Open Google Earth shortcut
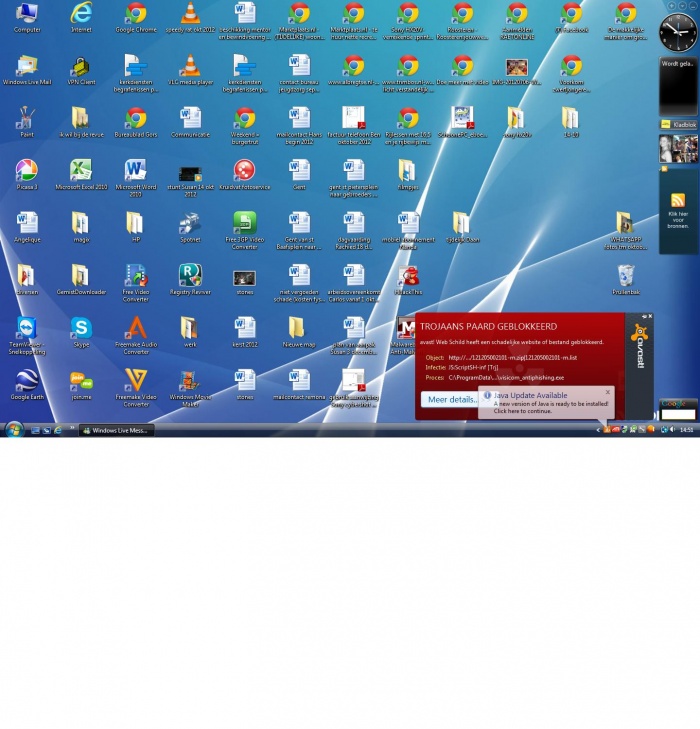This screenshot has height=729, width=700. pos(27,385)
